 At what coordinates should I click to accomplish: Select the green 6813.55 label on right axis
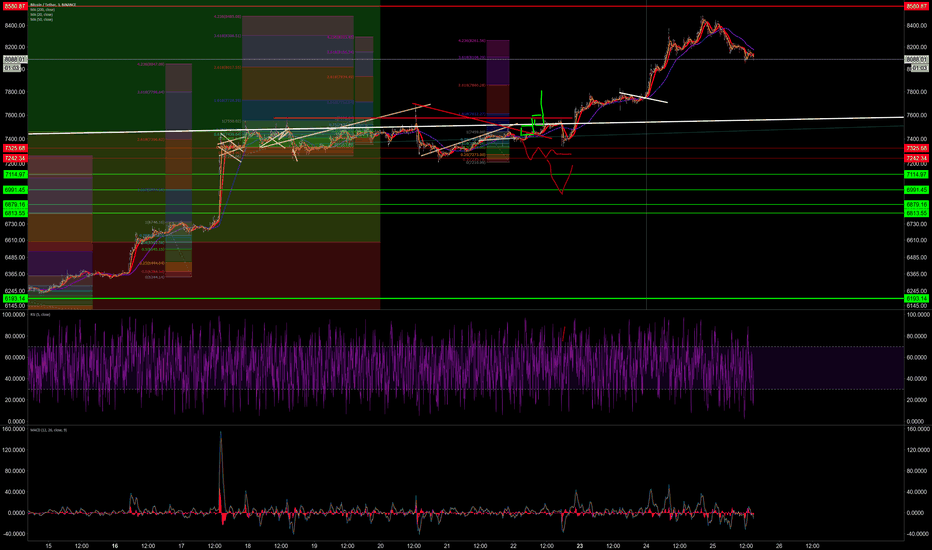[x=916, y=213]
